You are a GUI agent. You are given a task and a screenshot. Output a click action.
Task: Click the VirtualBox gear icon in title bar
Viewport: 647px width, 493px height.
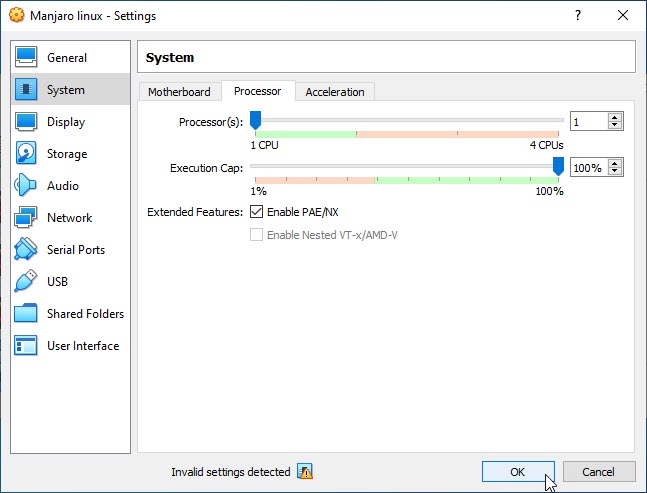coord(17,15)
